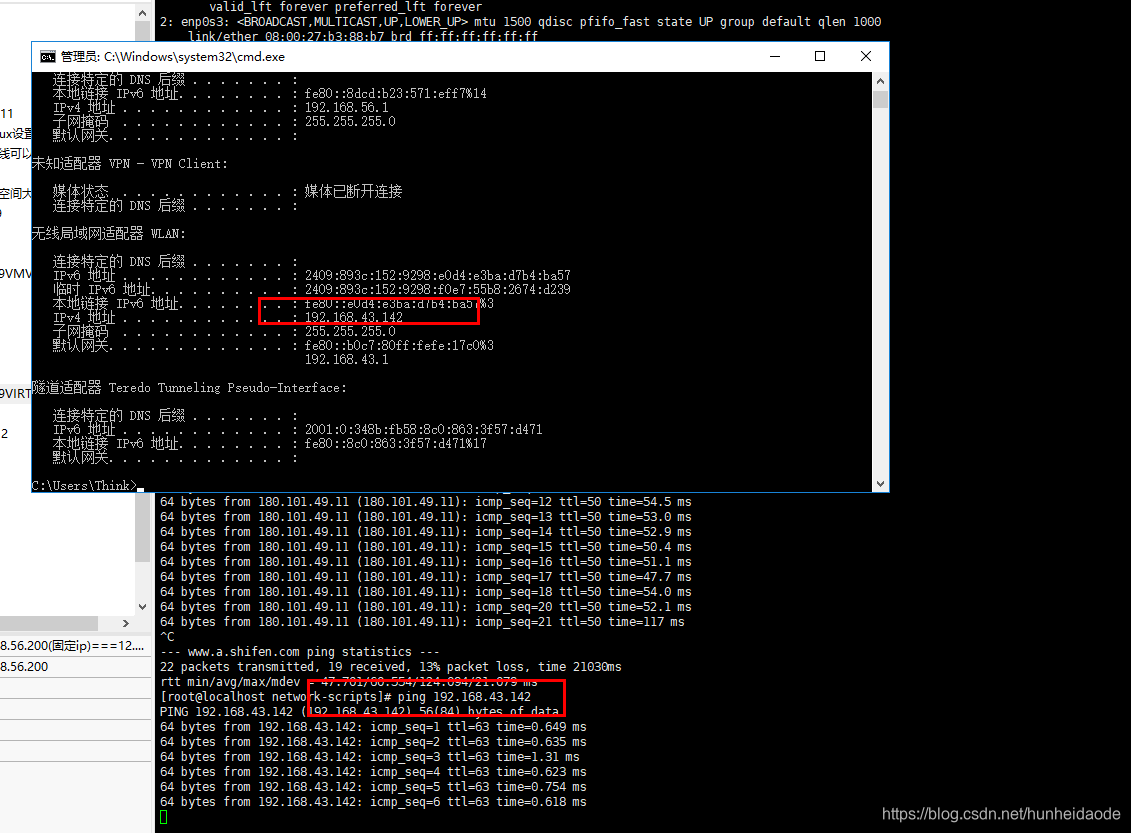Select the "8.56.200(固定ip)===12" list entry

click(60, 645)
